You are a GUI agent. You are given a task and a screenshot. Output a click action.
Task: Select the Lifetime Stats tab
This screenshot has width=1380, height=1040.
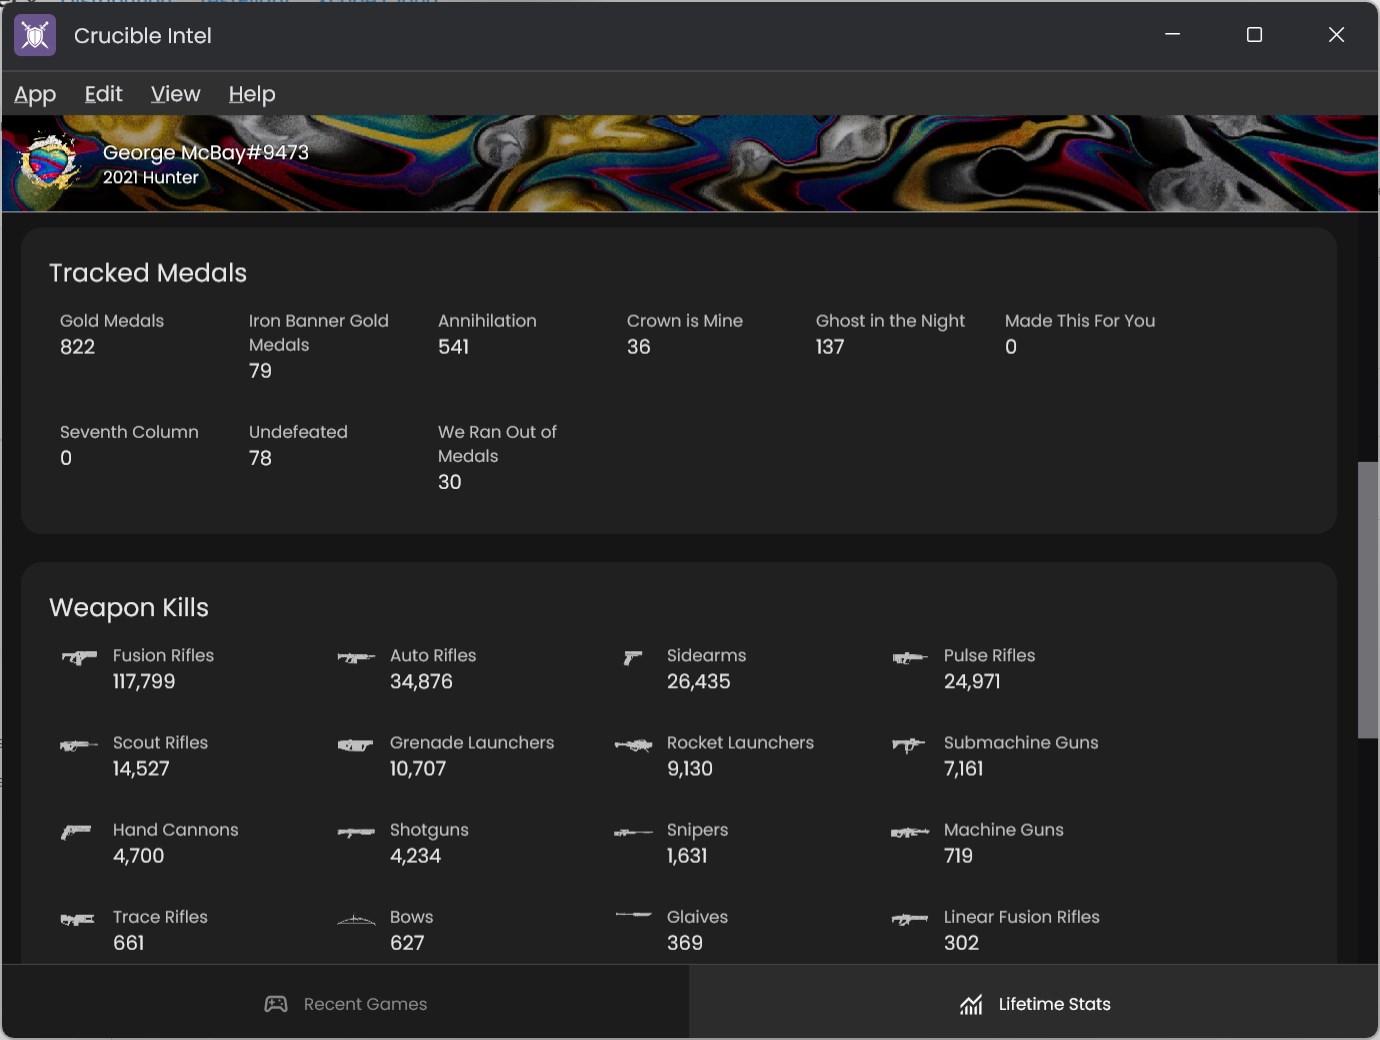tap(1034, 1004)
